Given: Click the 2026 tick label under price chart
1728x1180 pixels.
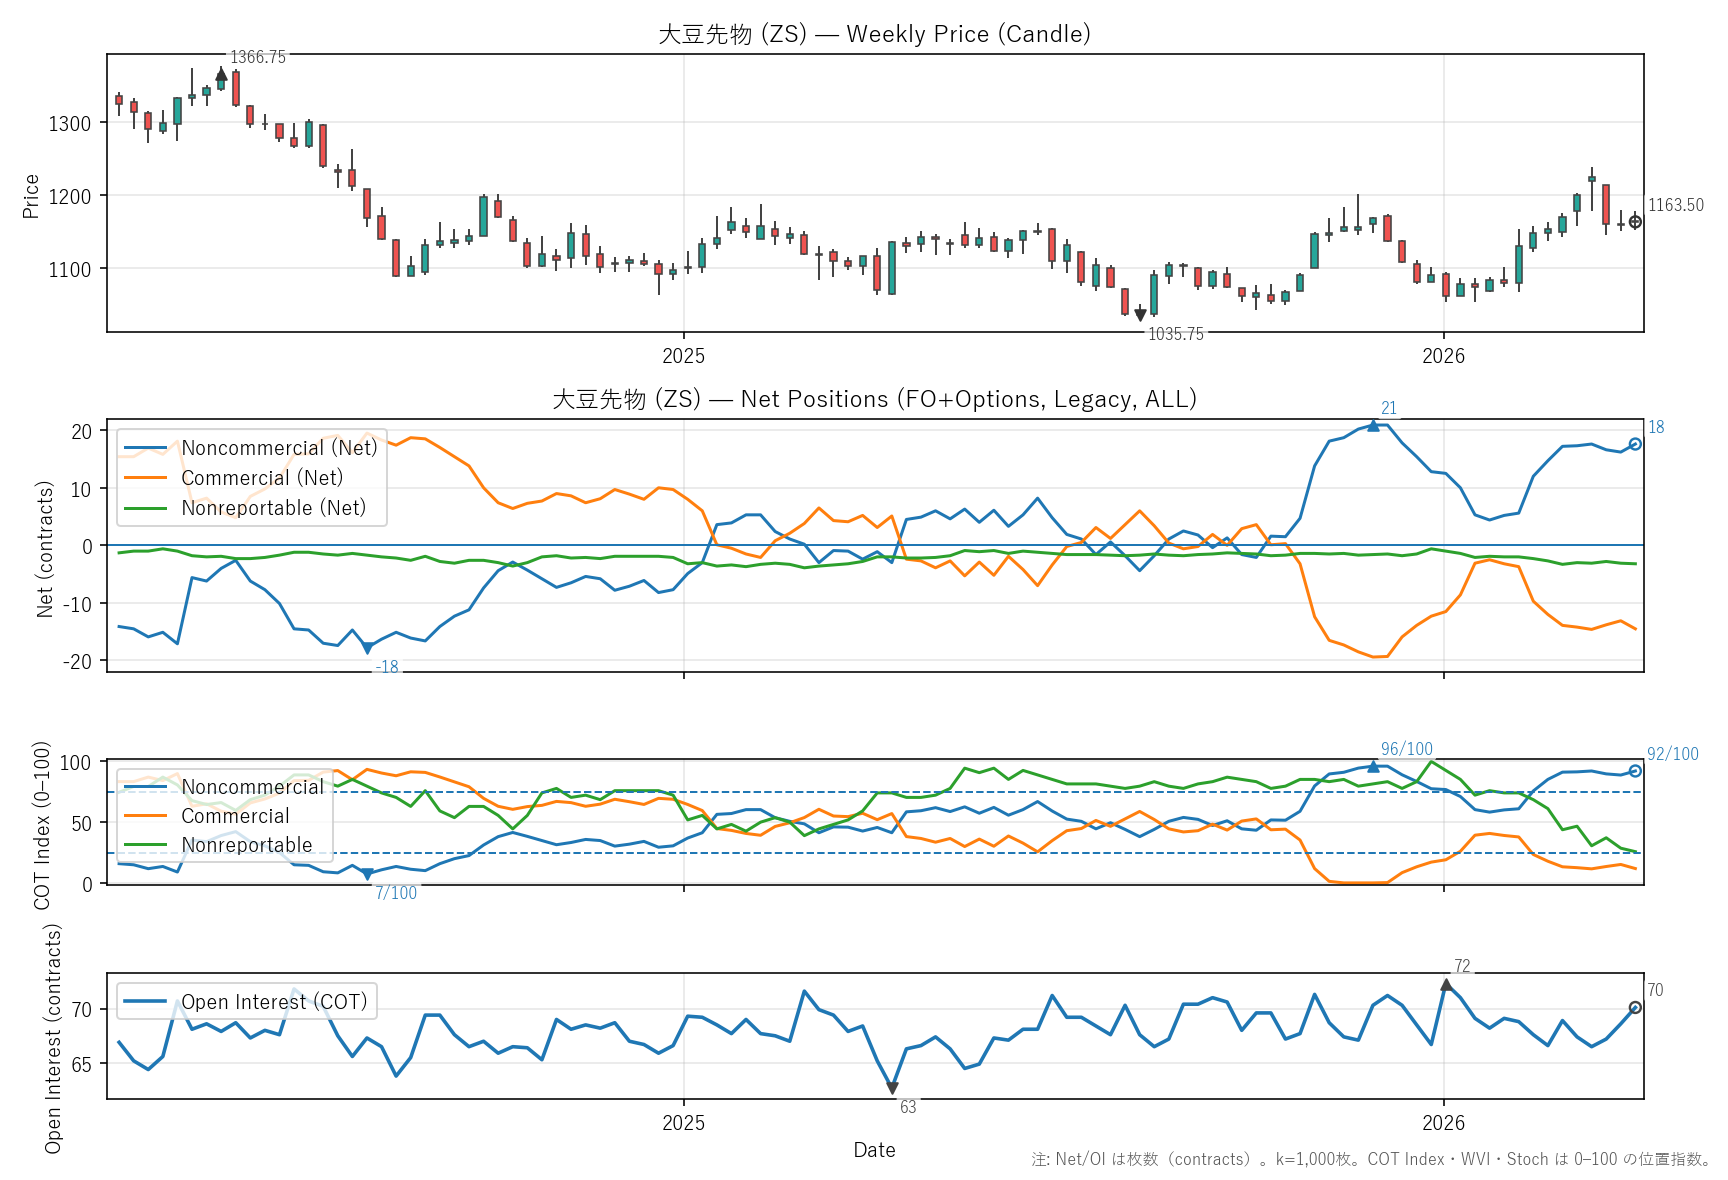Looking at the screenshot, I should click(1443, 356).
